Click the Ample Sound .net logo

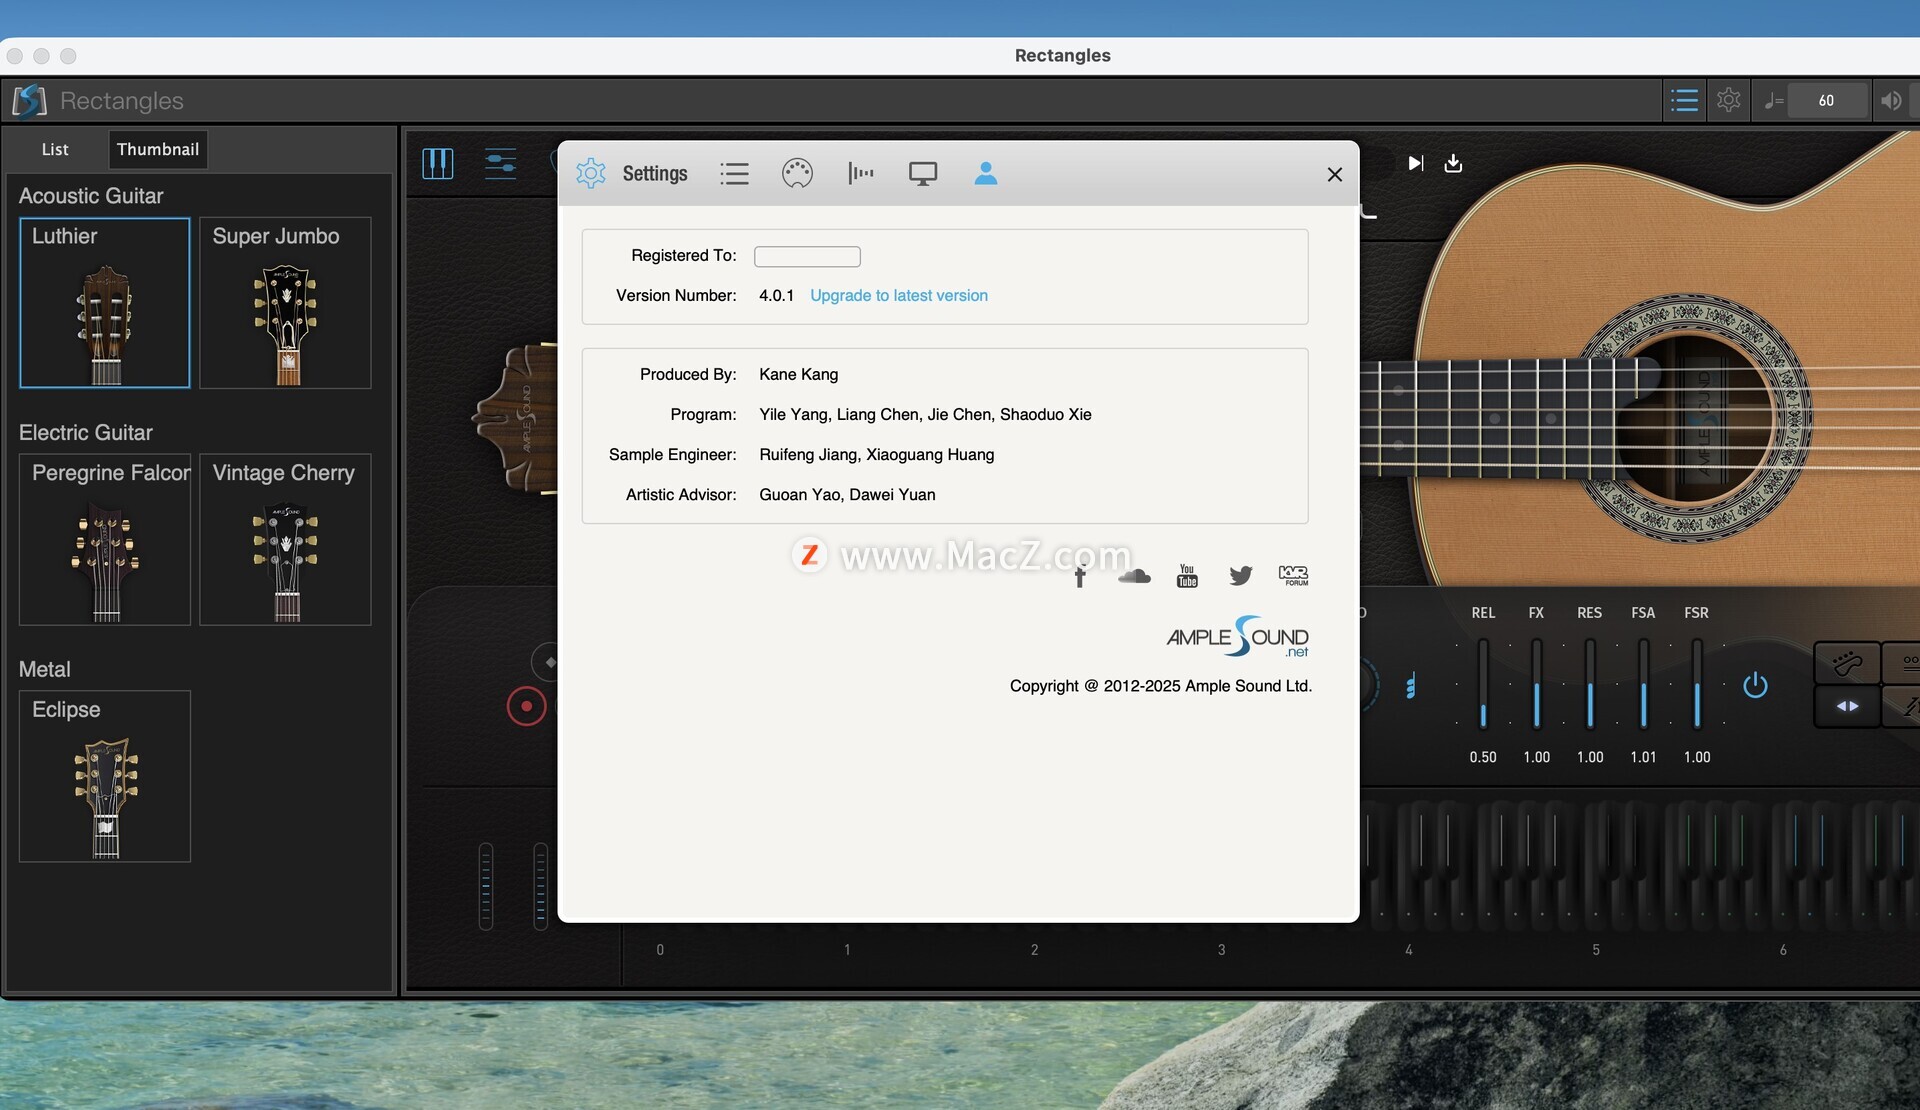tap(1238, 637)
